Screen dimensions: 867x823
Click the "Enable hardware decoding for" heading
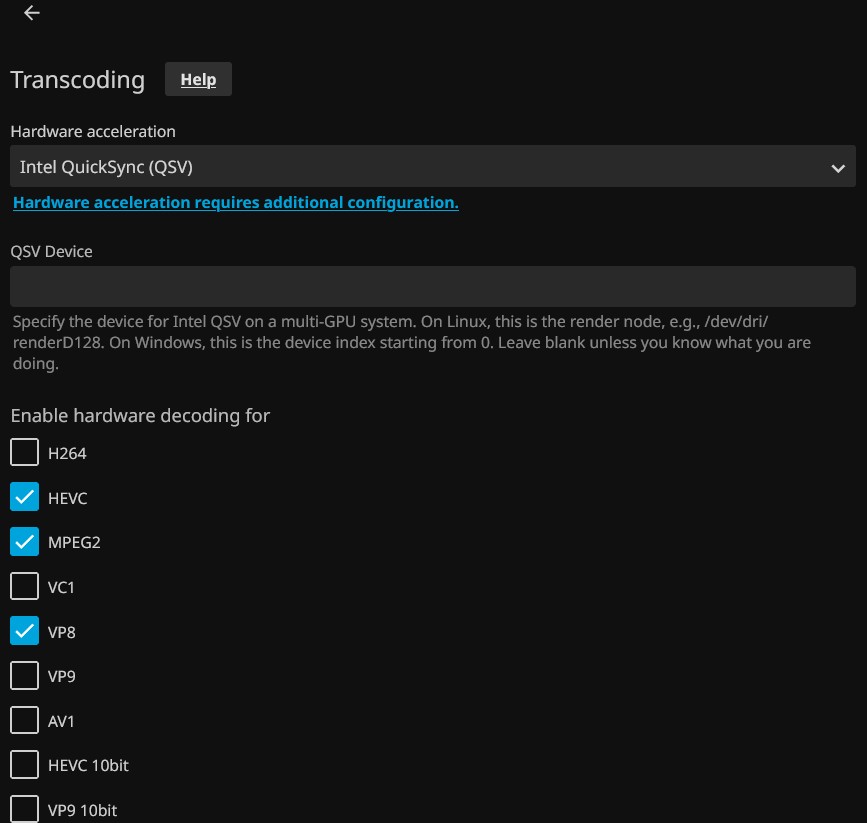[x=140, y=415]
